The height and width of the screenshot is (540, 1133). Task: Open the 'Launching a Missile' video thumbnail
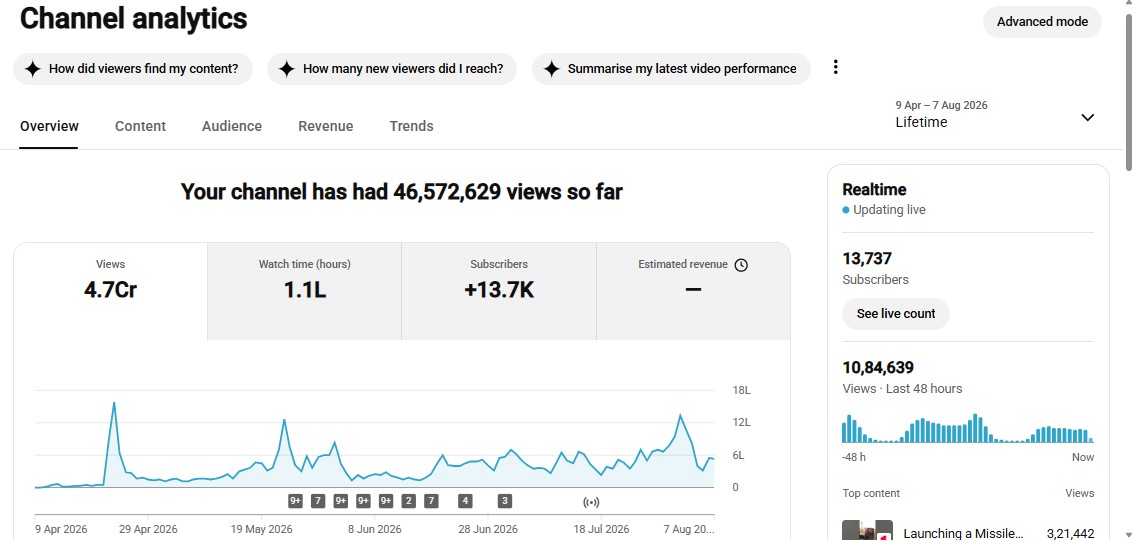868,530
